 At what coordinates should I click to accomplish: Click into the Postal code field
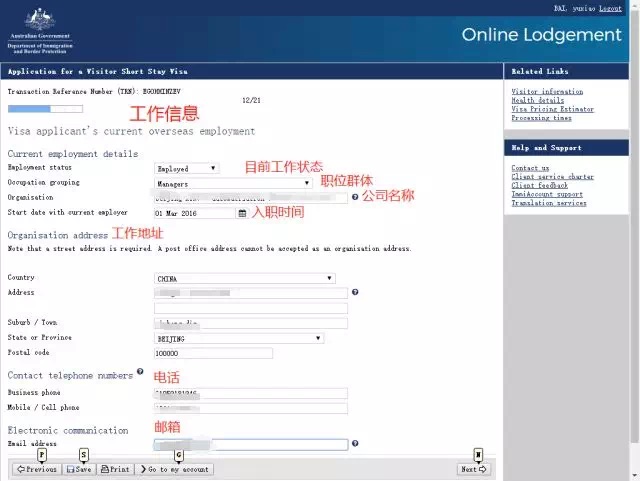(x=213, y=353)
